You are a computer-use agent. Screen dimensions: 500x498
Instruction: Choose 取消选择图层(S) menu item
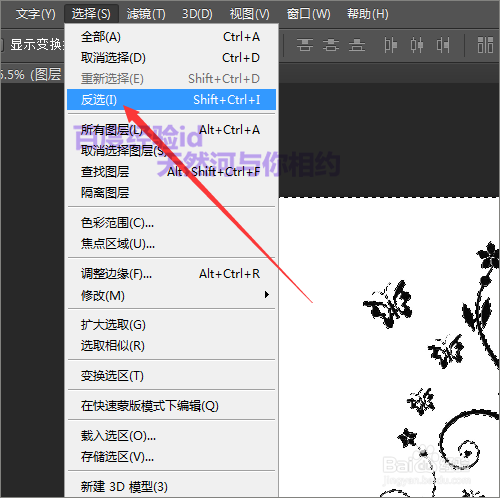click(x=171, y=151)
